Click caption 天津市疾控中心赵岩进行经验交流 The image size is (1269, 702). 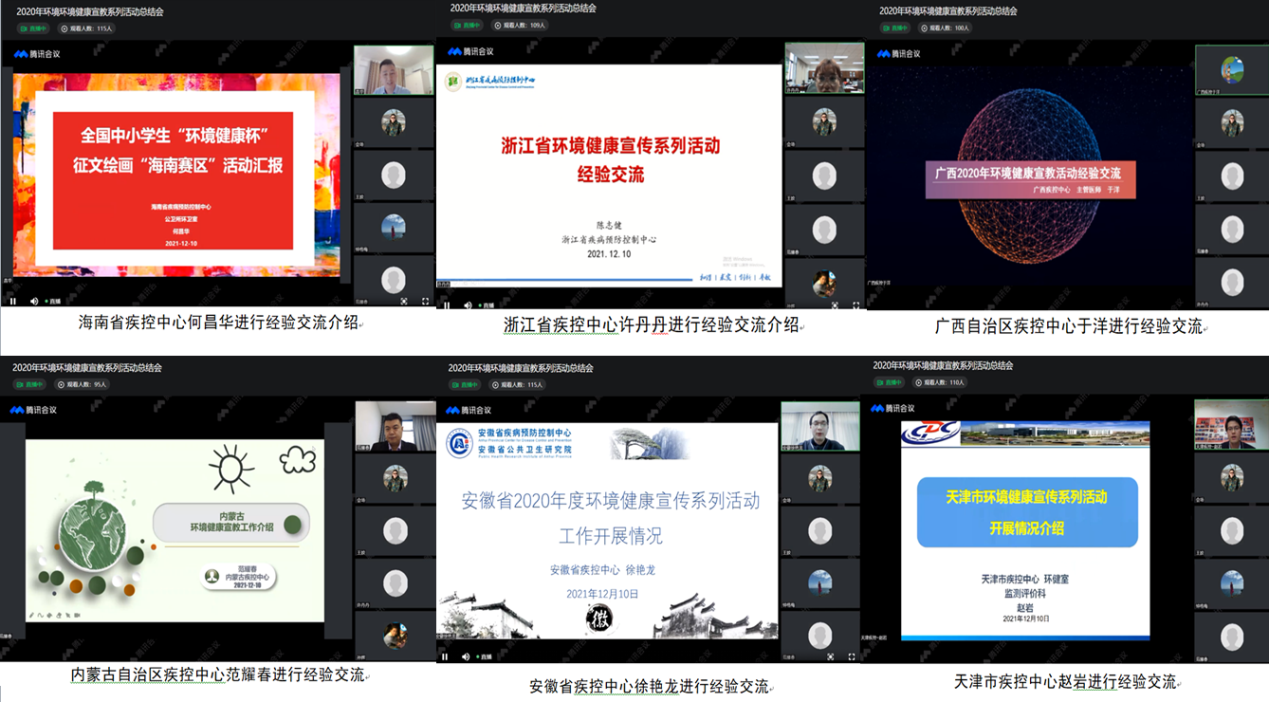click(x=1065, y=682)
